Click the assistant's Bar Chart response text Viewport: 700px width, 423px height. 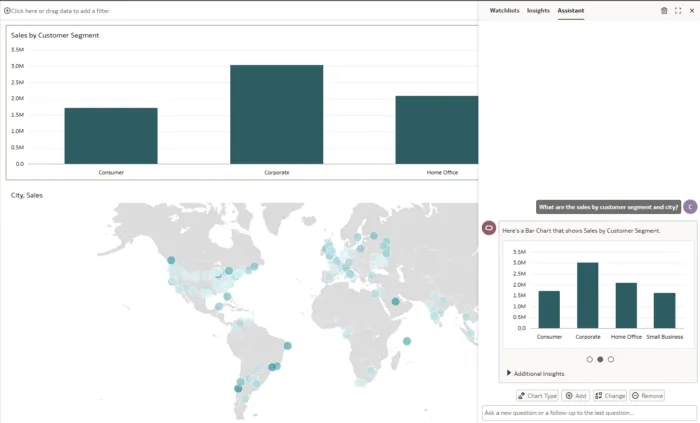coord(581,231)
